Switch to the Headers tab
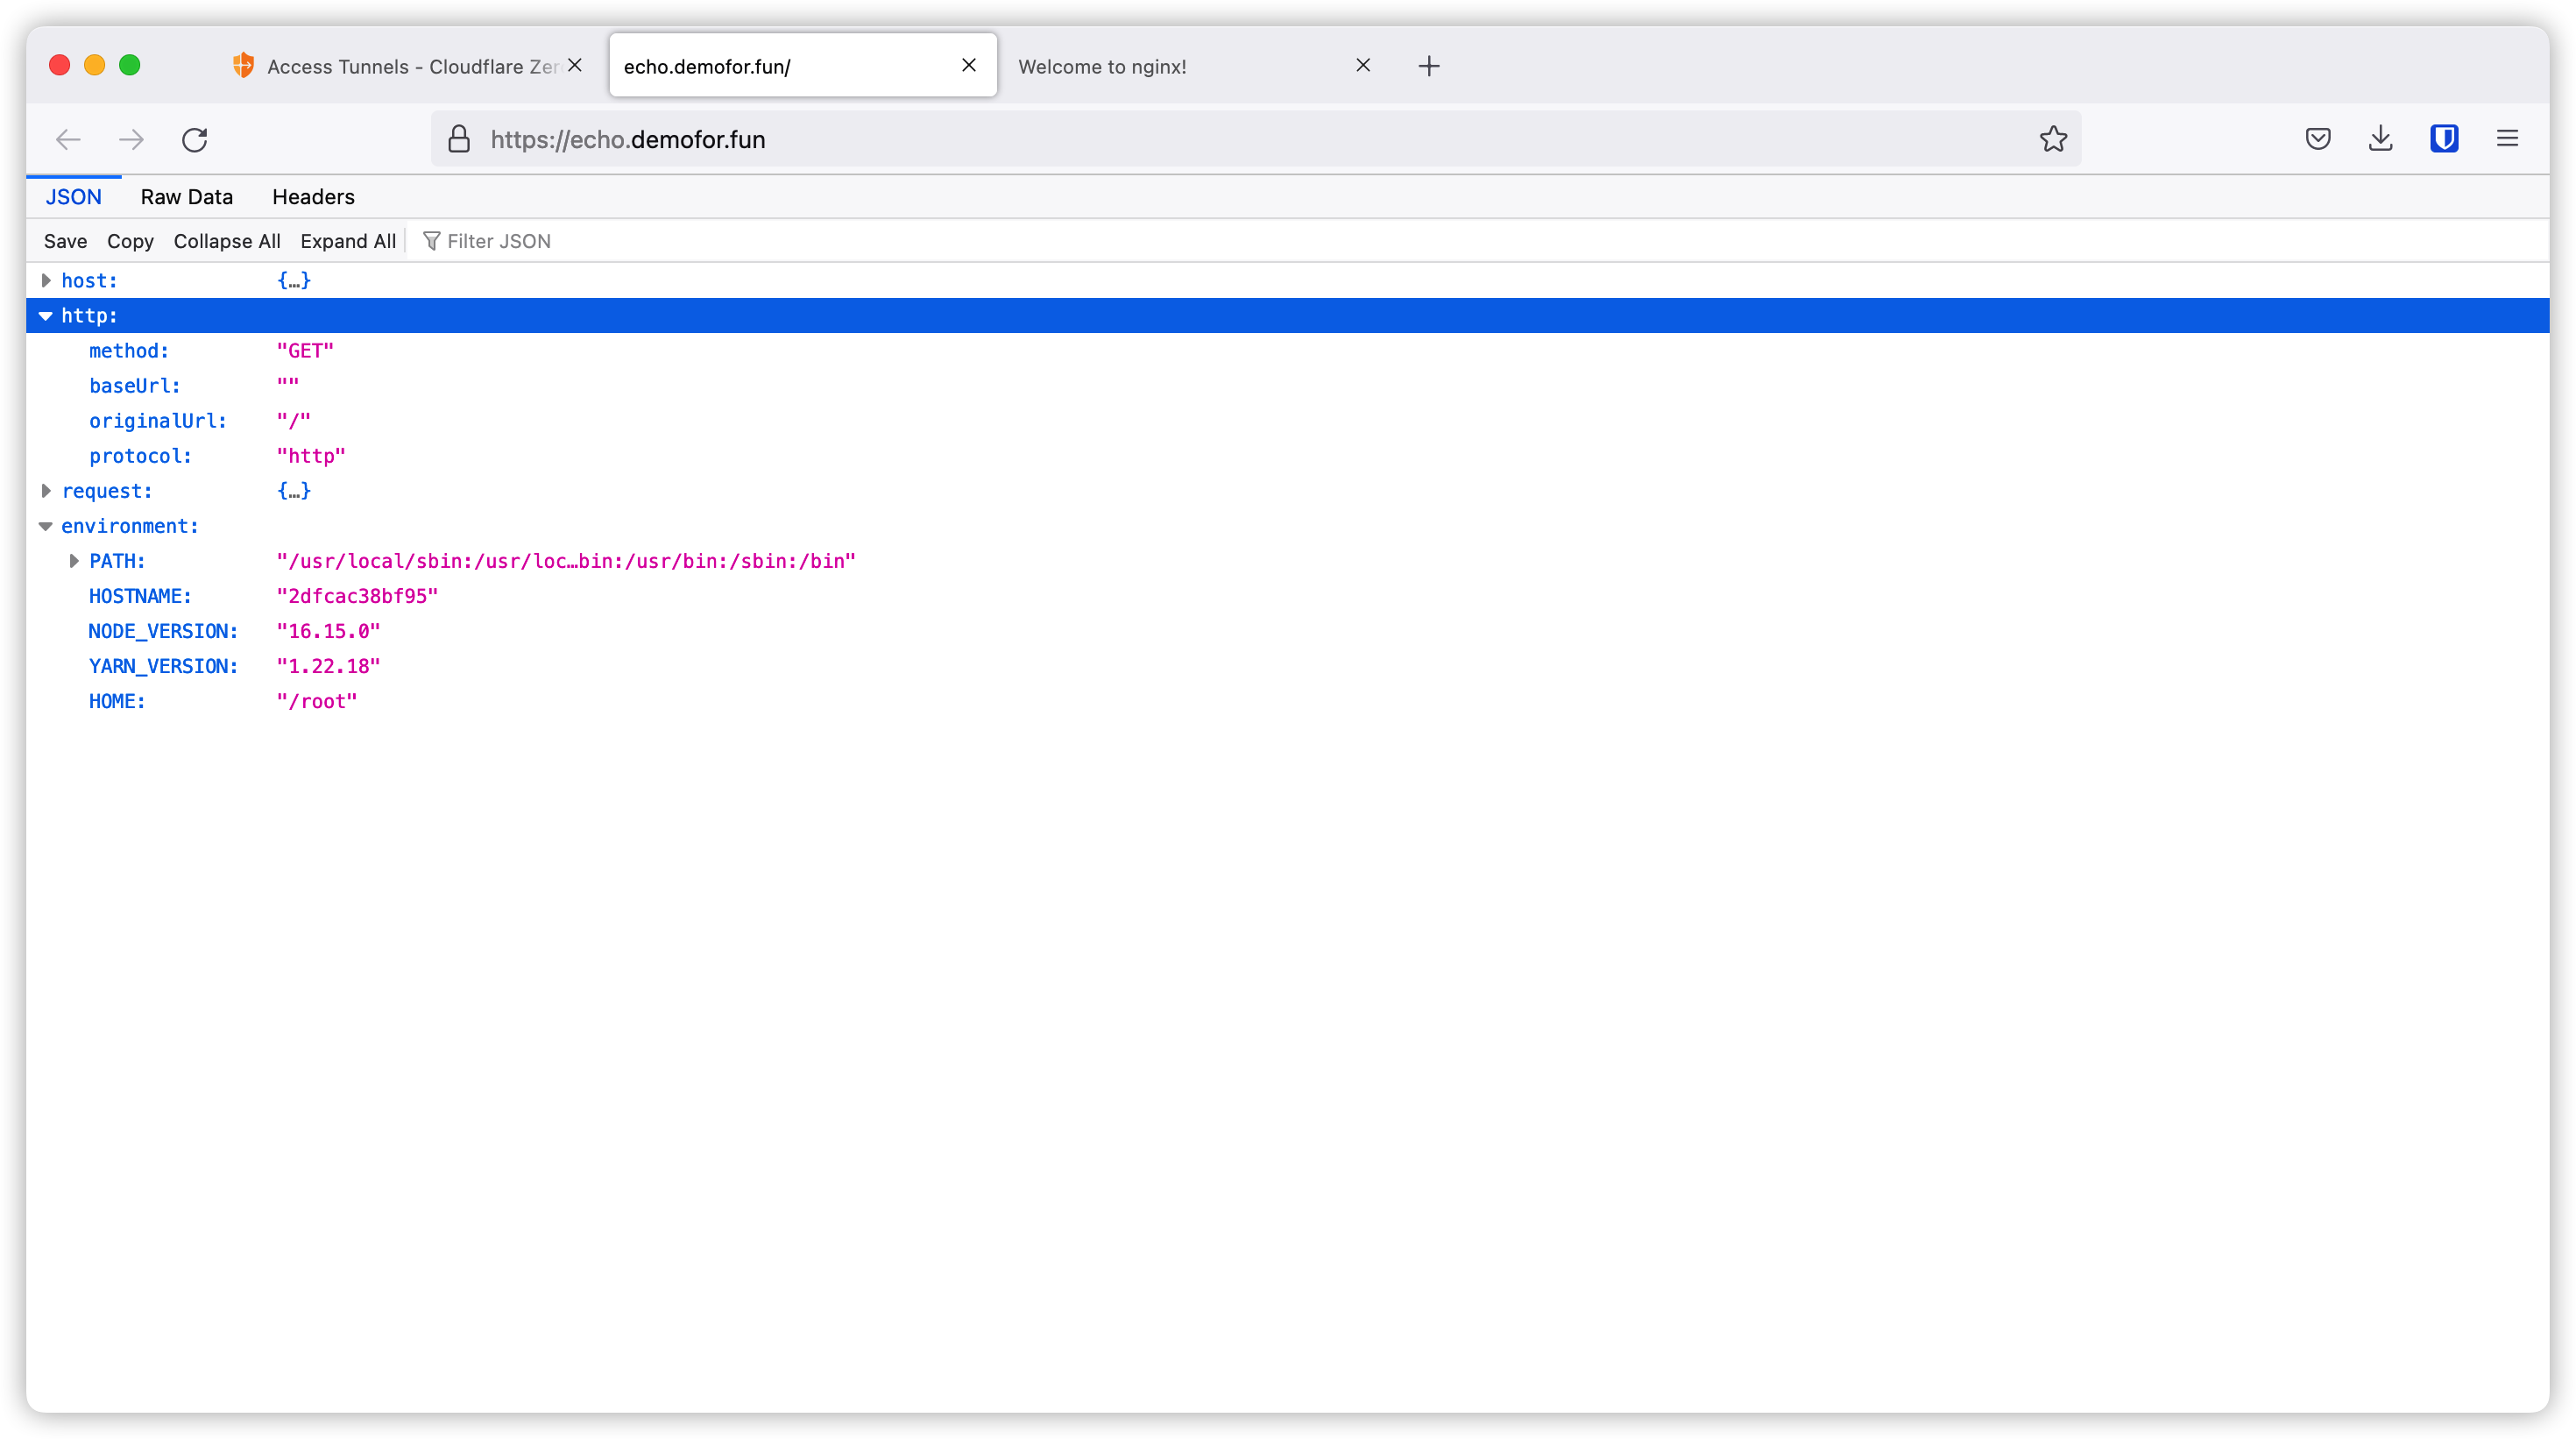2576x1439 pixels. pos(313,197)
